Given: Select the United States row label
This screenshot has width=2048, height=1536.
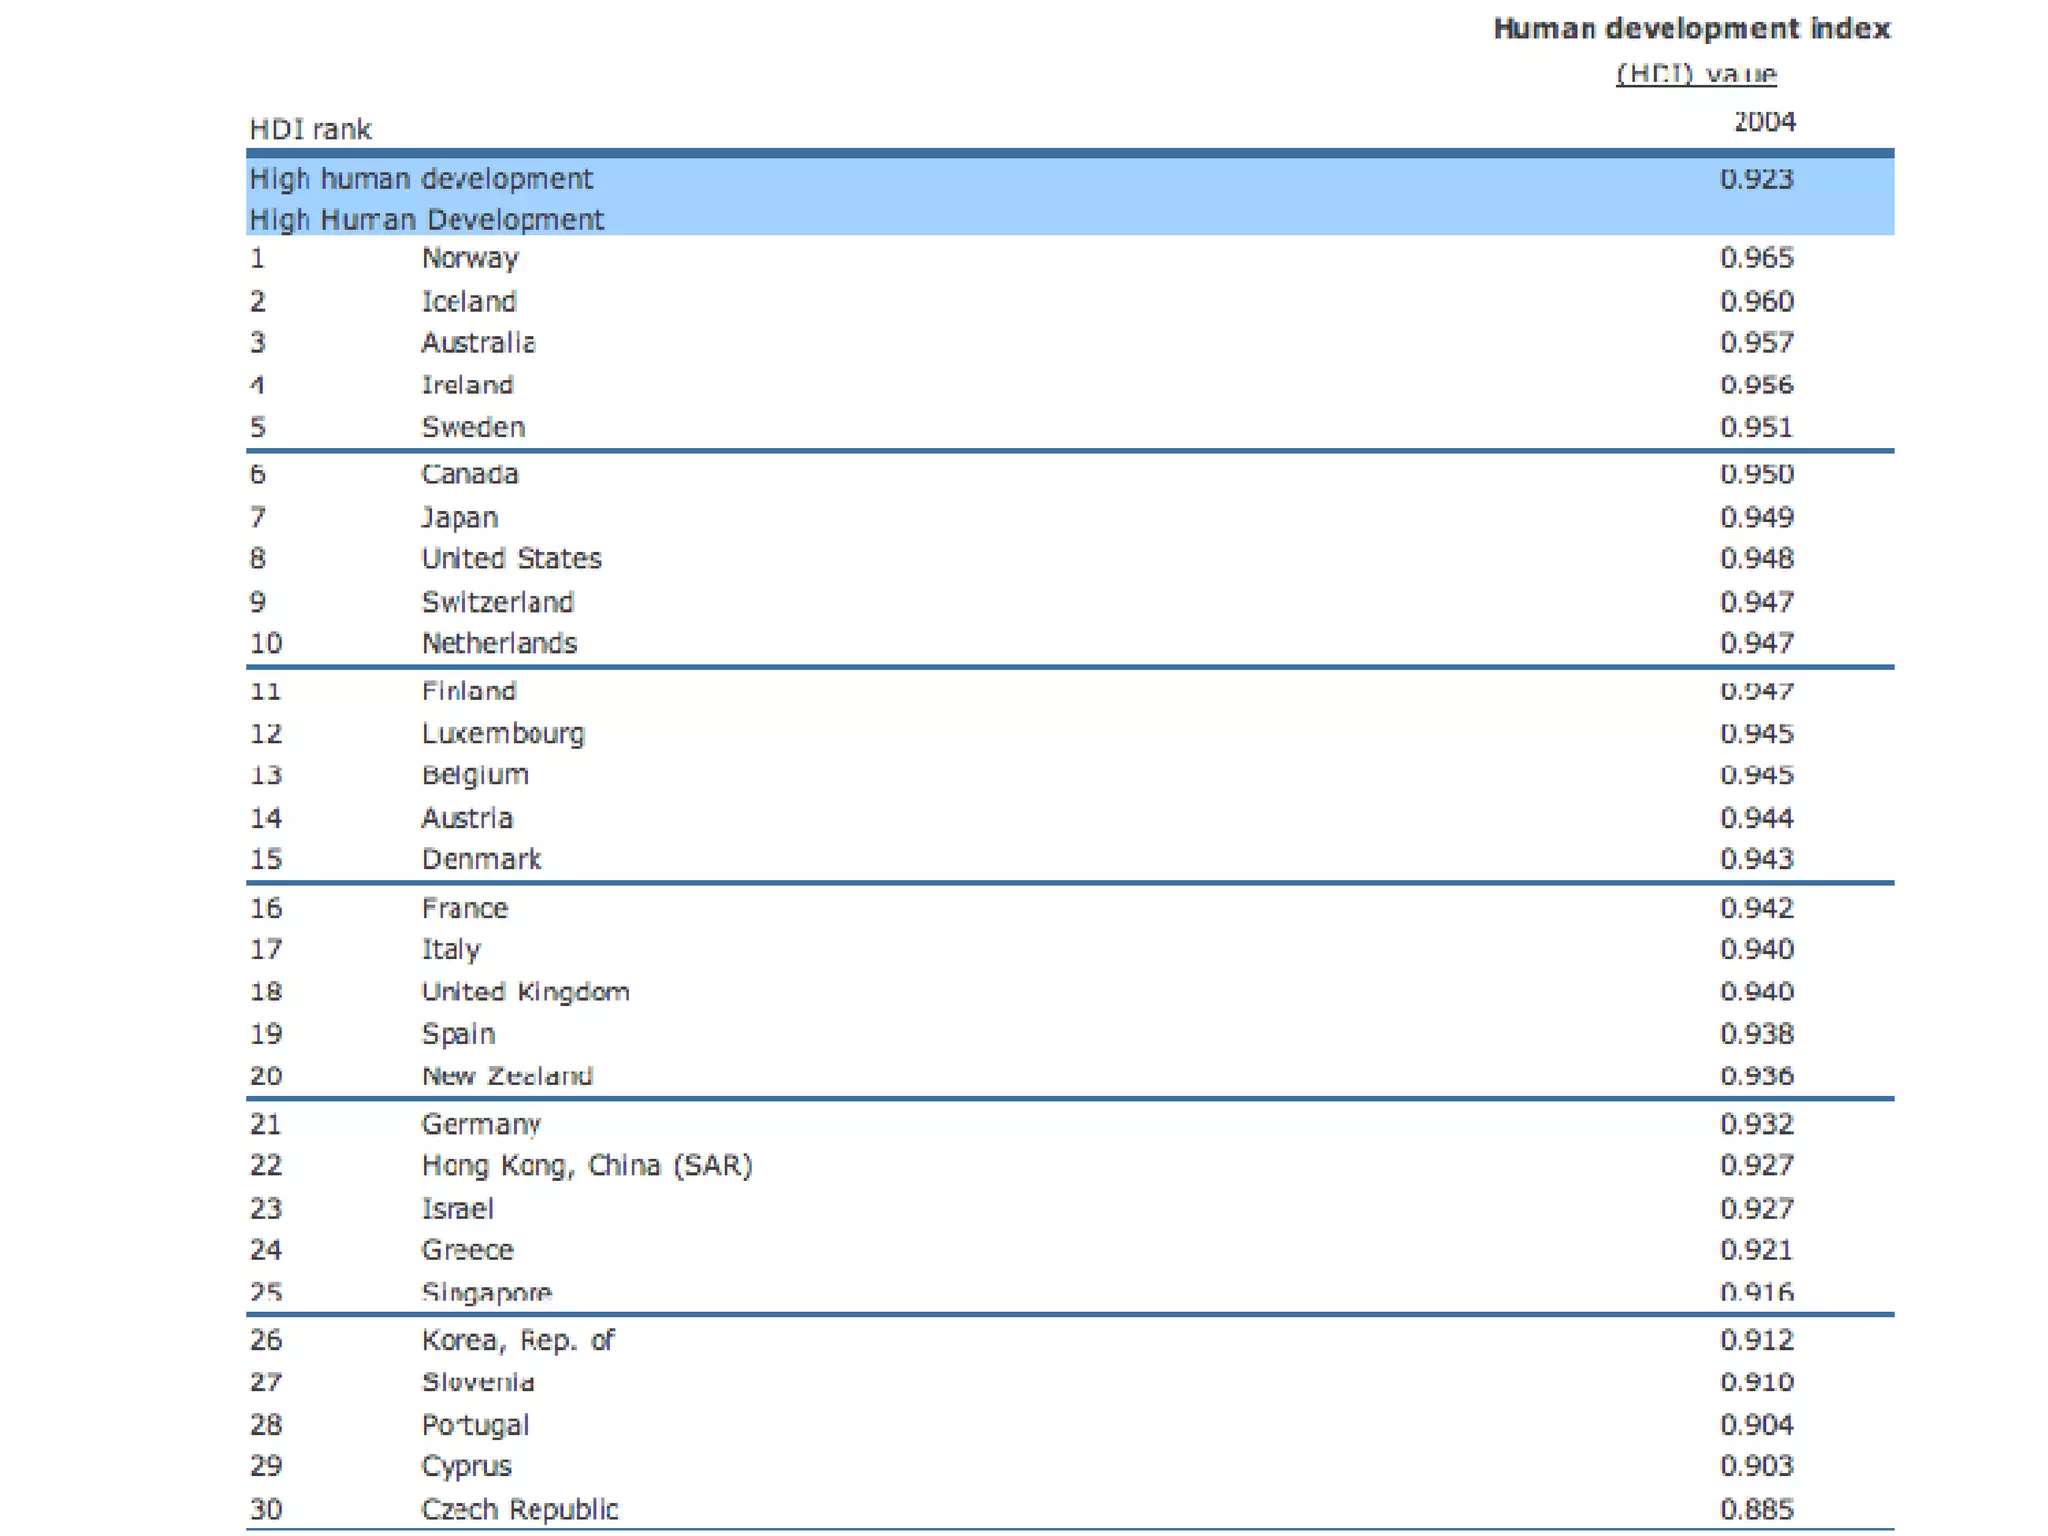Looking at the screenshot, I should (x=511, y=558).
